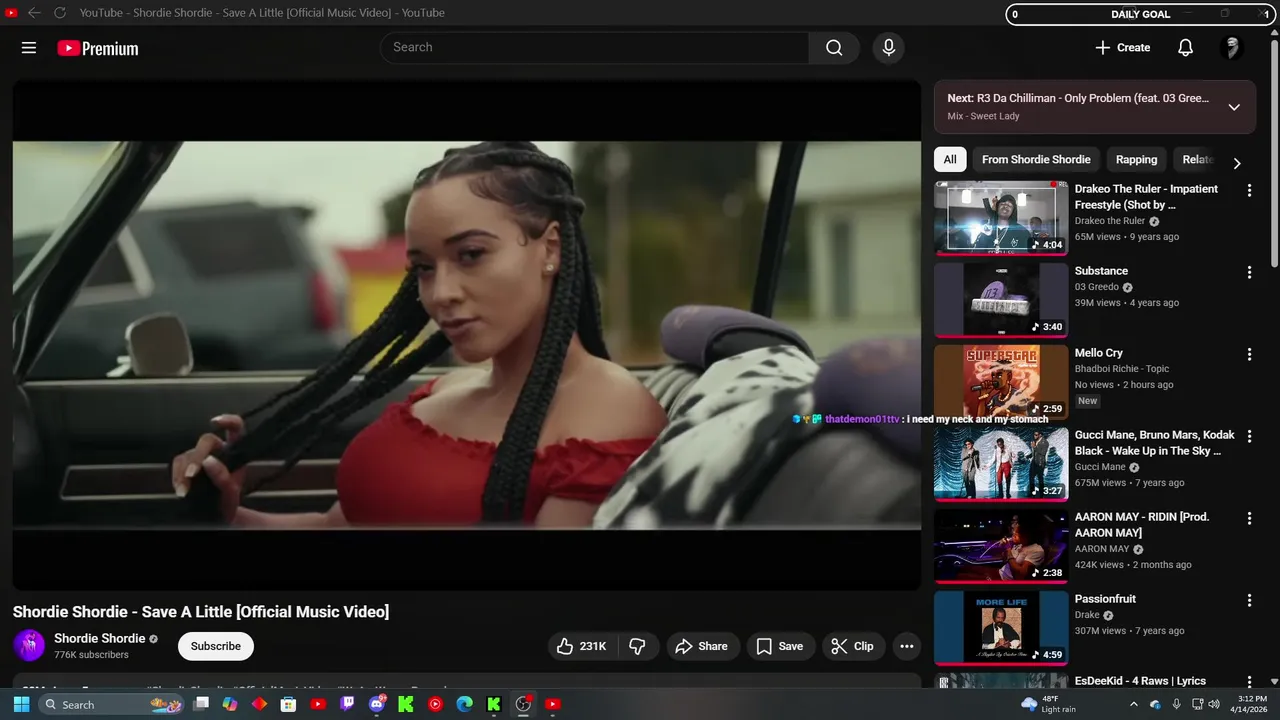Open options for Substance video

[x=1249, y=272]
